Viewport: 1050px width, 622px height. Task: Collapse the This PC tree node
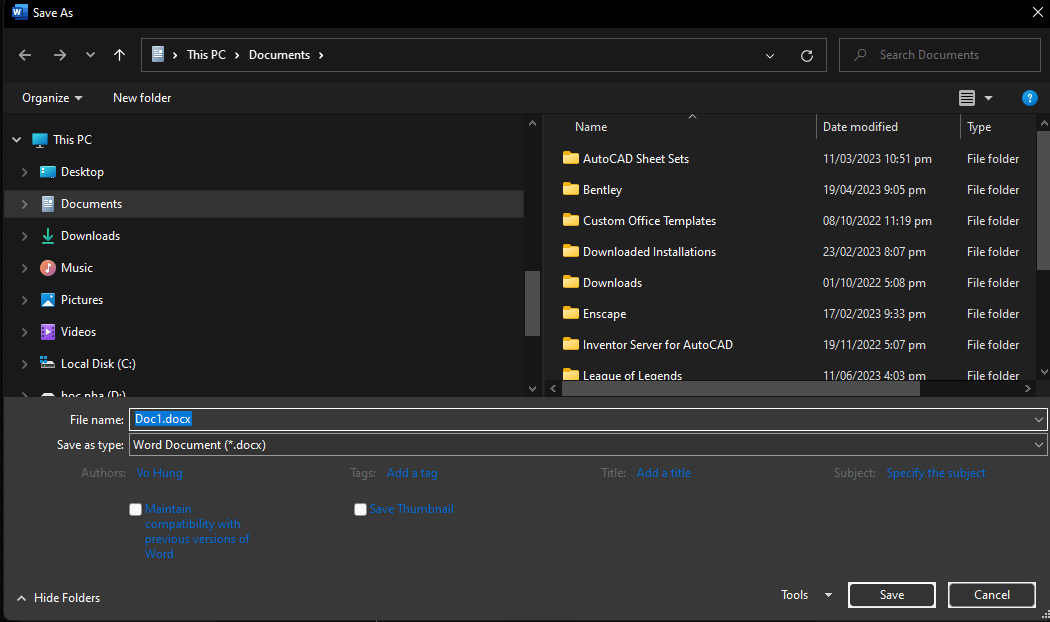pos(16,140)
